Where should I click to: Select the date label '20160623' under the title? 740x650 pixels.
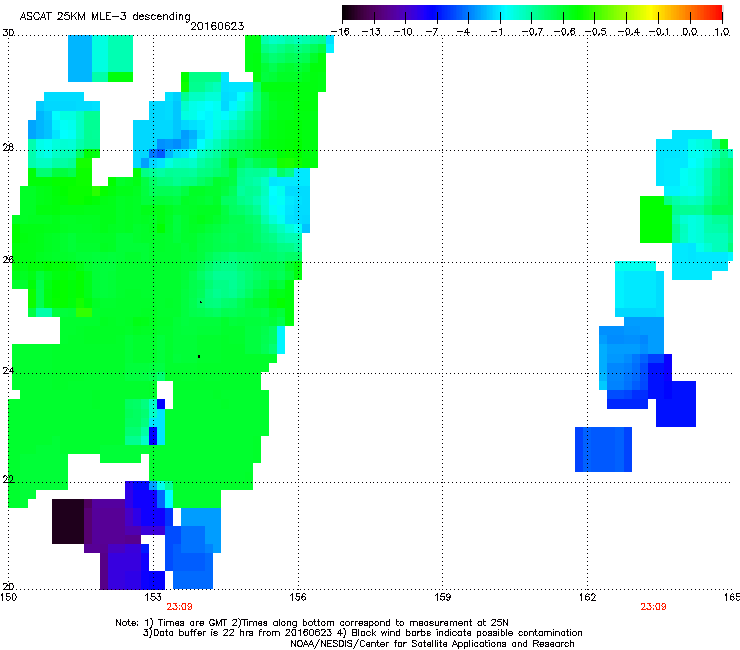[x=217, y=26]
